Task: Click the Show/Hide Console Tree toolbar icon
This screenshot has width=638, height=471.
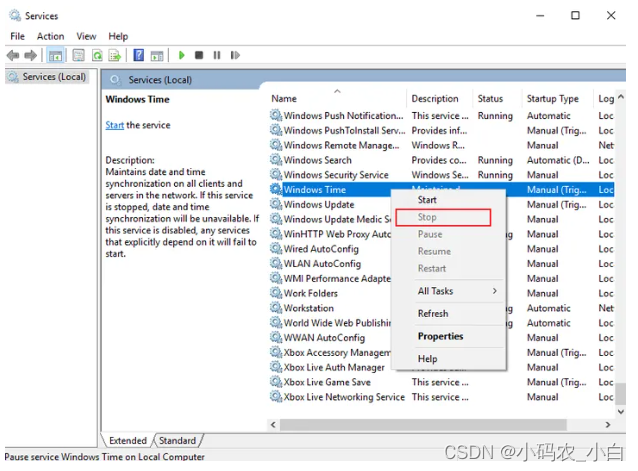Action: tap(56, 55)
